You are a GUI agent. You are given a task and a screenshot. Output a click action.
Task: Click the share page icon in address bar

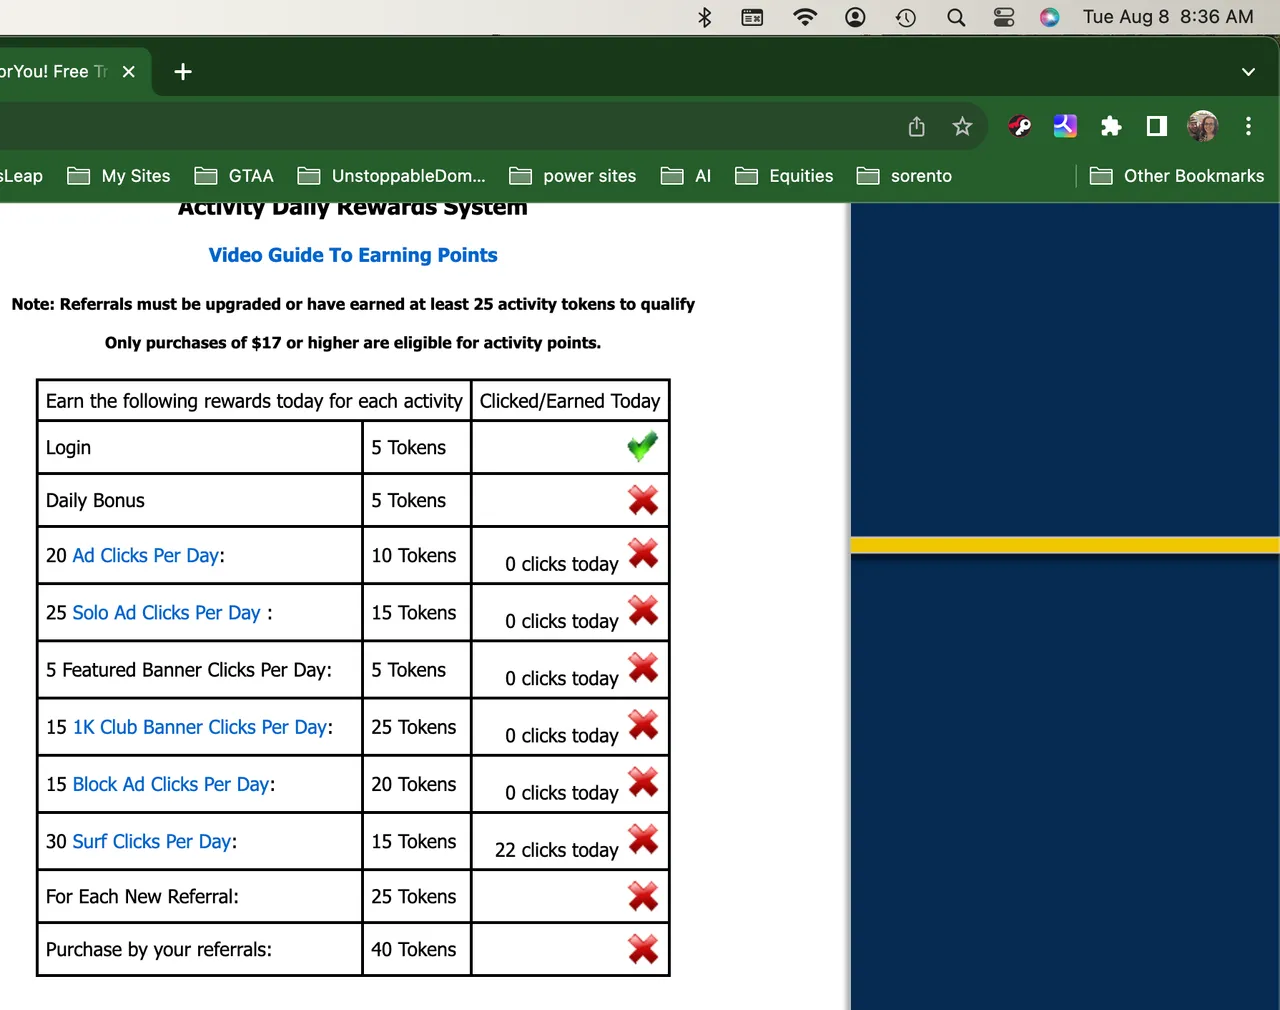click(x=917, y=126)
